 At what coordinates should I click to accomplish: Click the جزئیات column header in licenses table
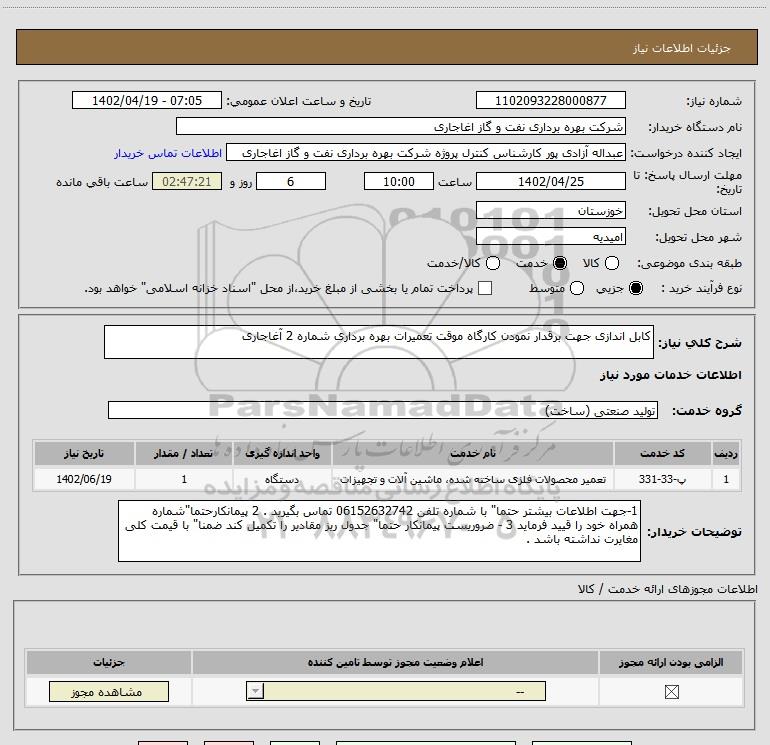[x=109, y=662]
